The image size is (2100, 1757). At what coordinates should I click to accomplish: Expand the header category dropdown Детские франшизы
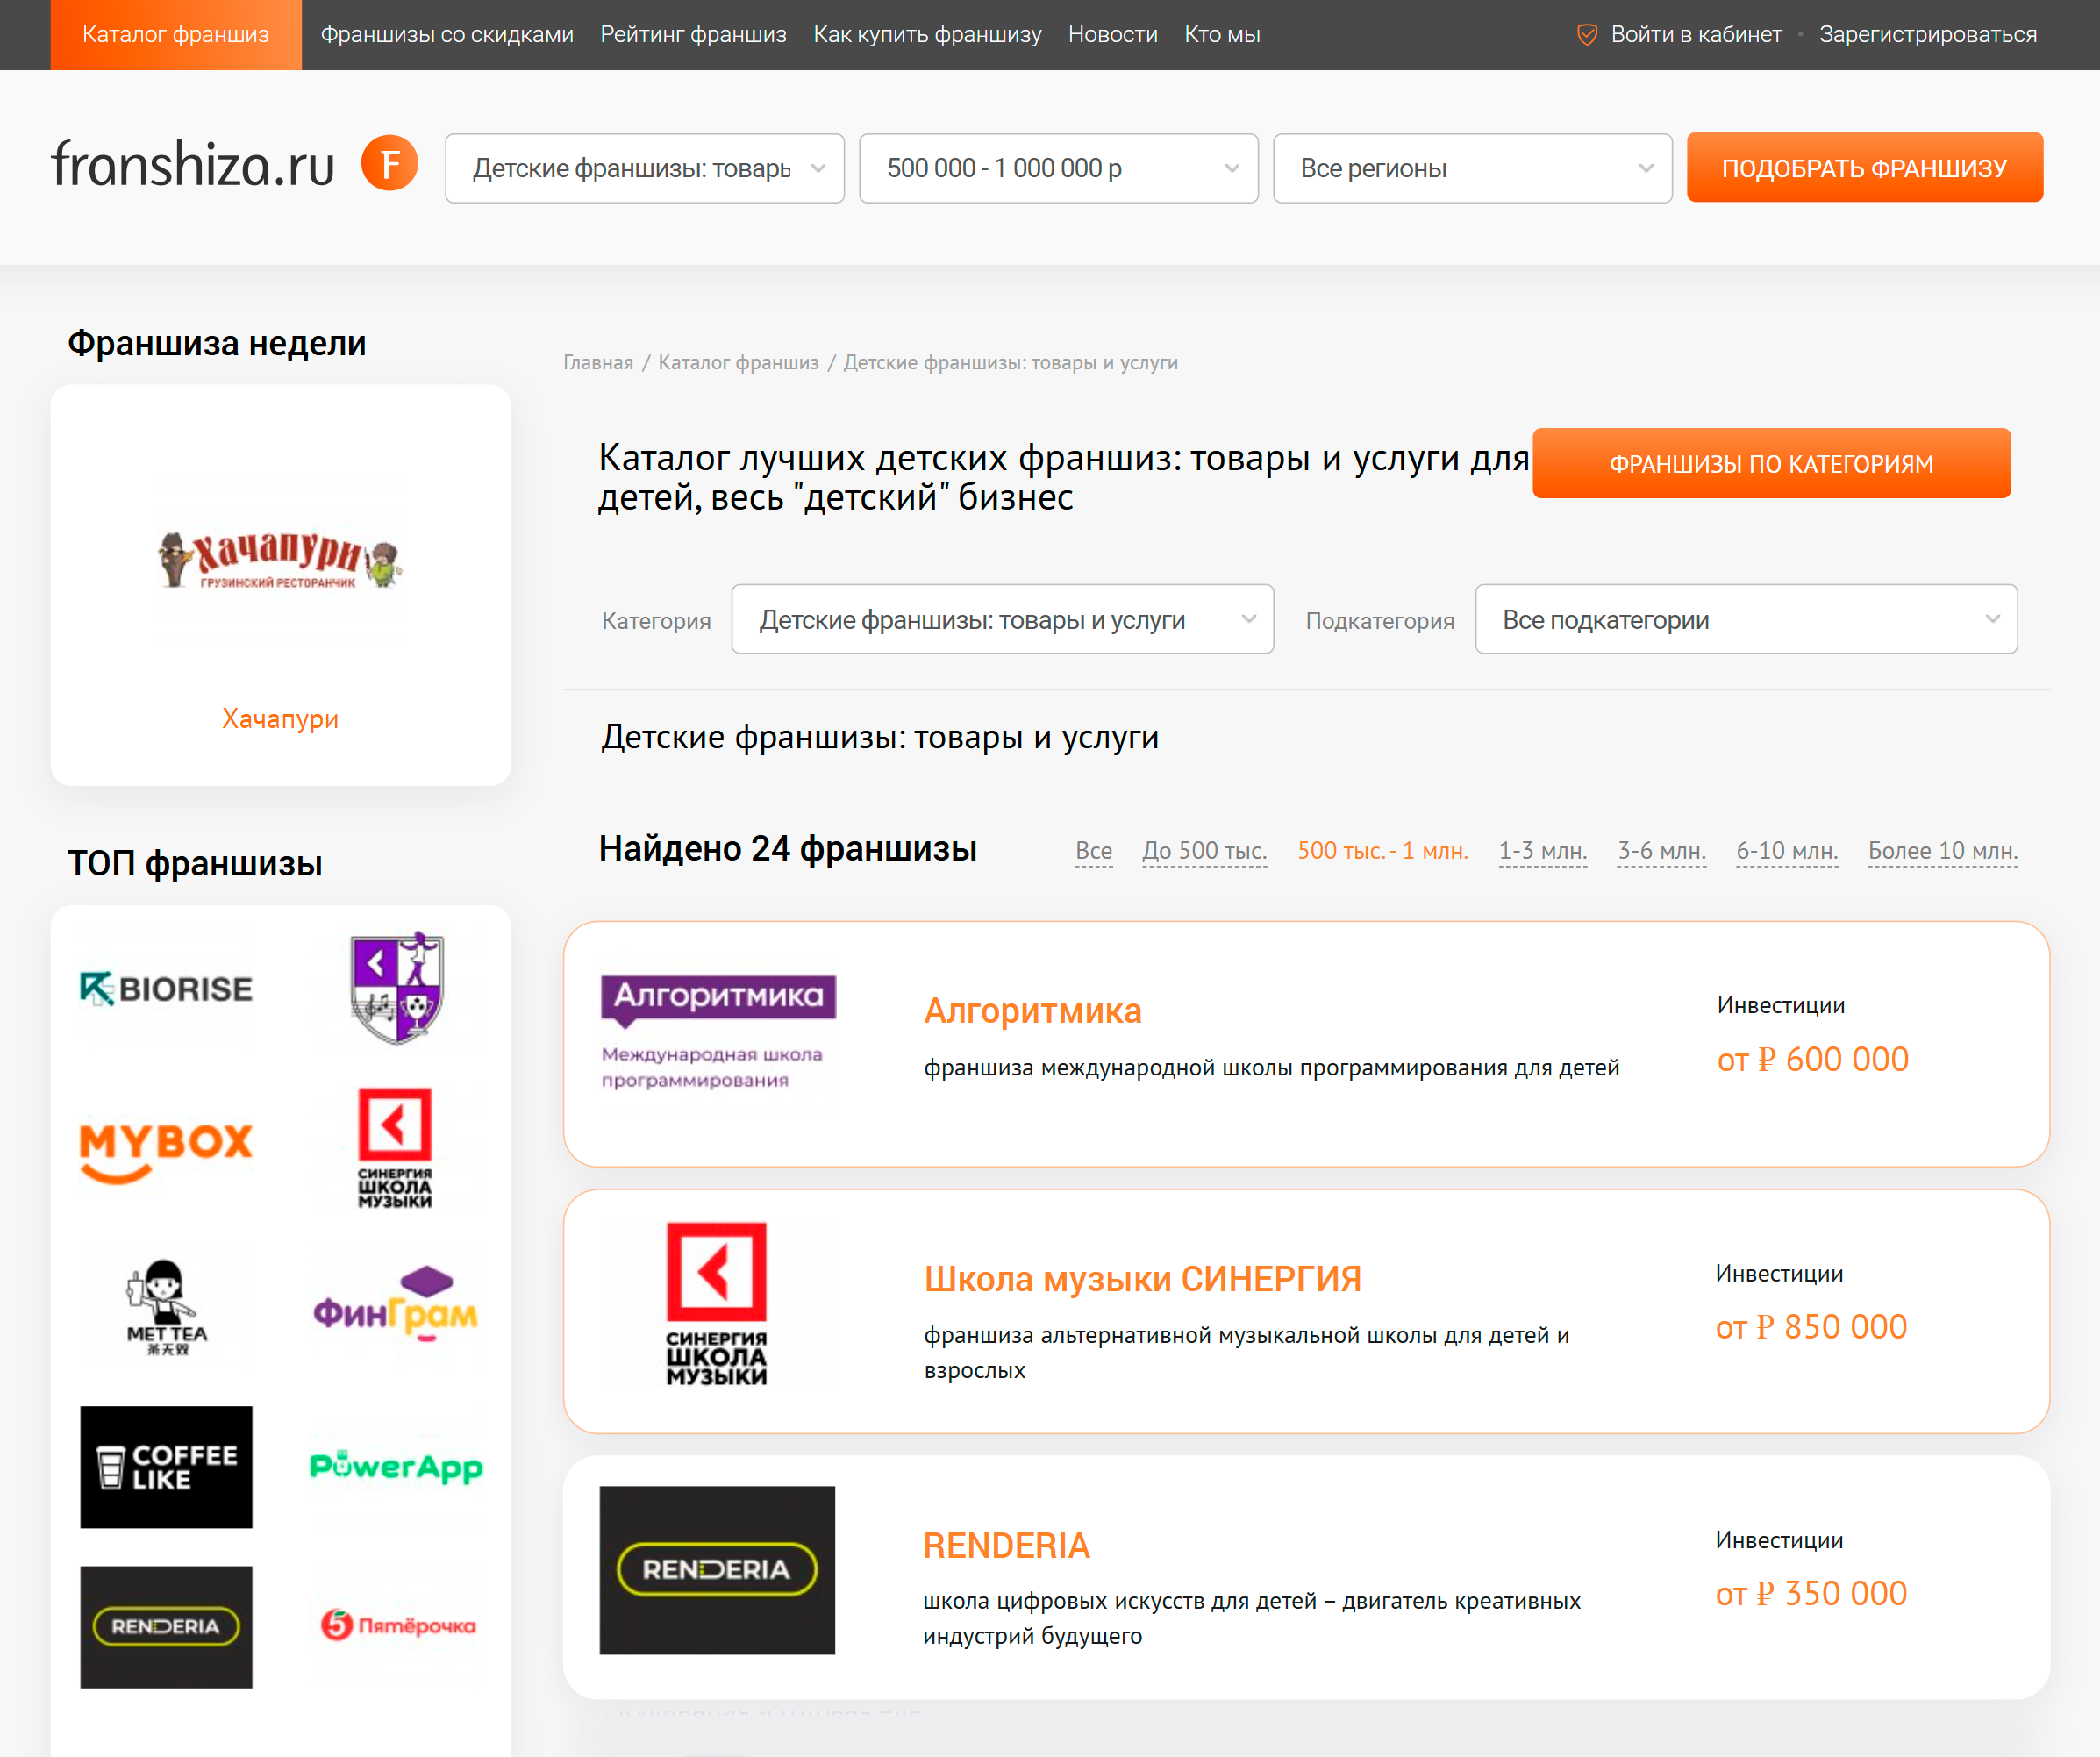(x=645, y=168)
